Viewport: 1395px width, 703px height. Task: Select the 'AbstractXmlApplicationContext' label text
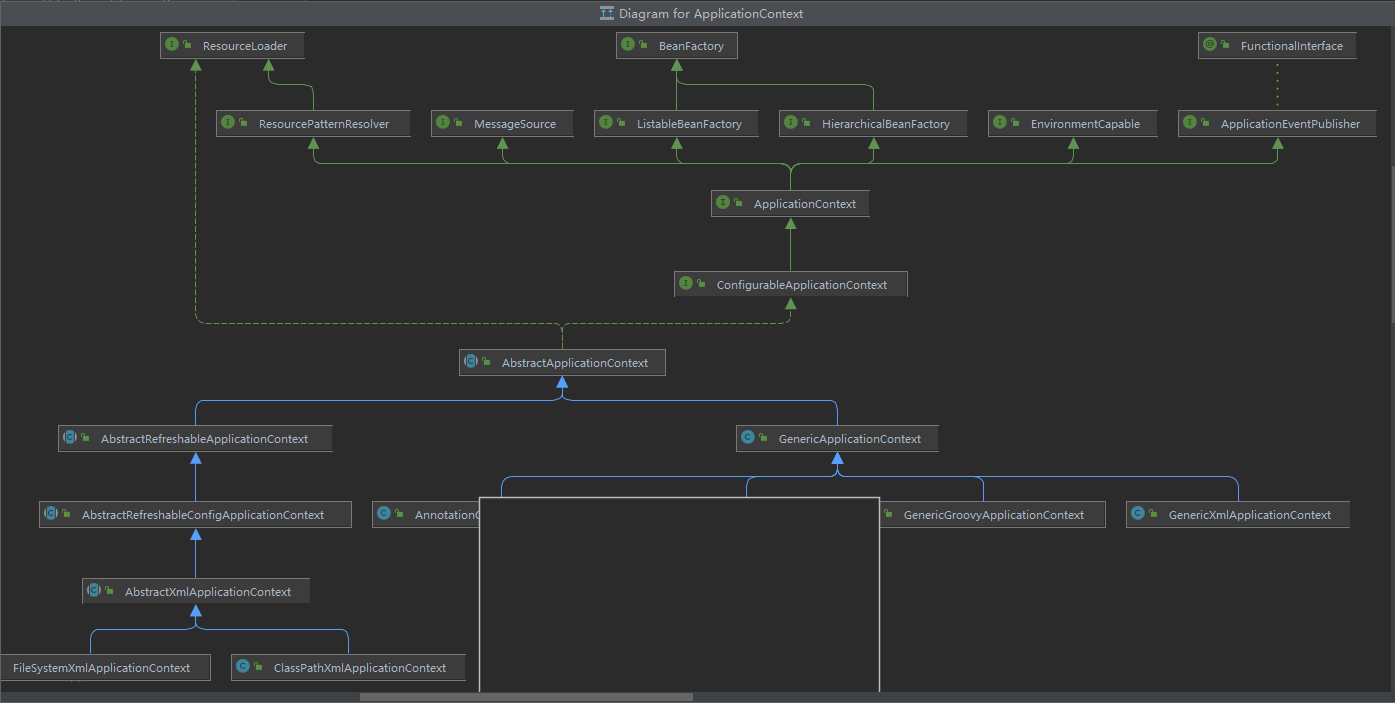click(x=208, y=592)
